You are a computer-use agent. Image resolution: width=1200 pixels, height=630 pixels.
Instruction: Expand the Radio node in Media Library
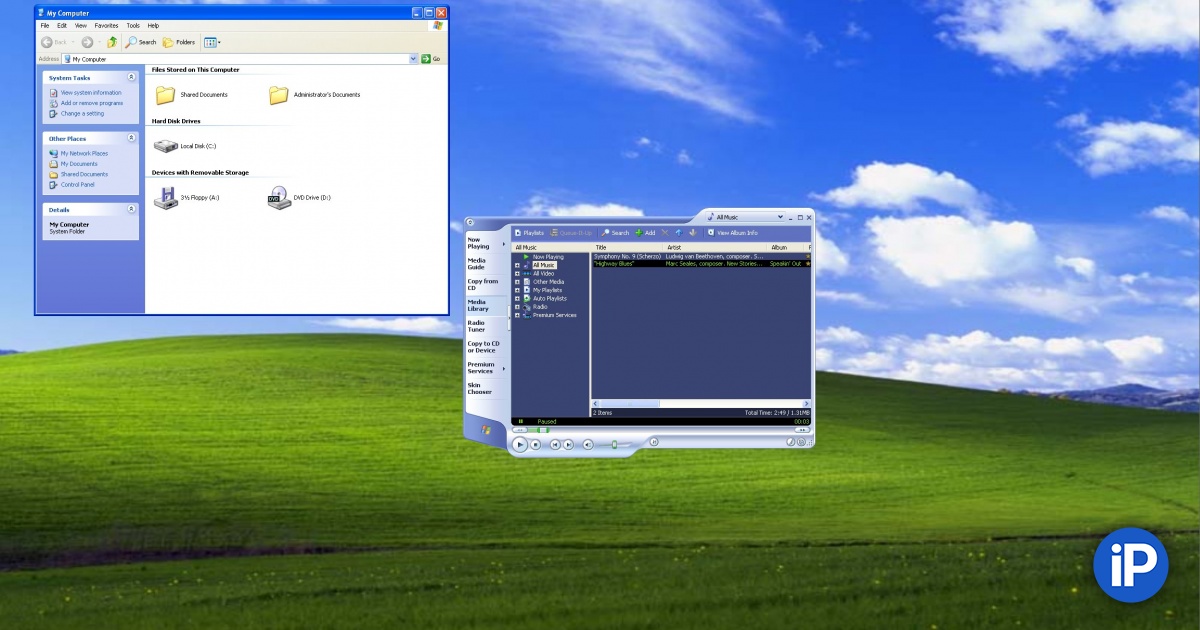coord(518,307)
